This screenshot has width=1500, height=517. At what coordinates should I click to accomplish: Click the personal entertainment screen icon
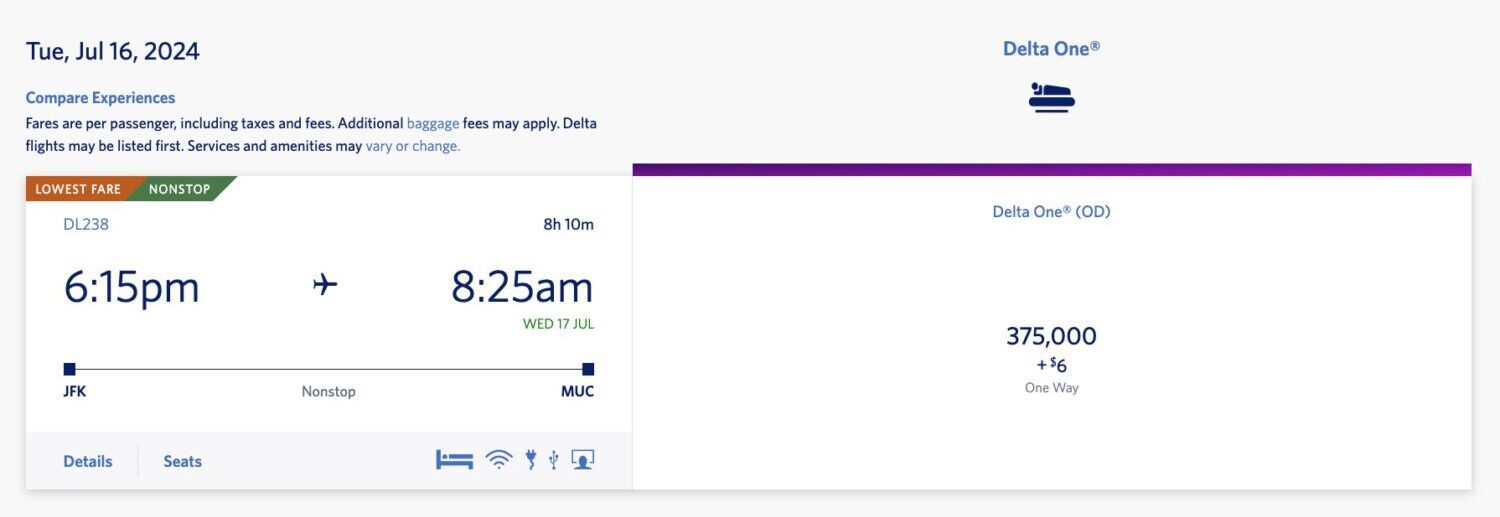[x=583, y=460]
